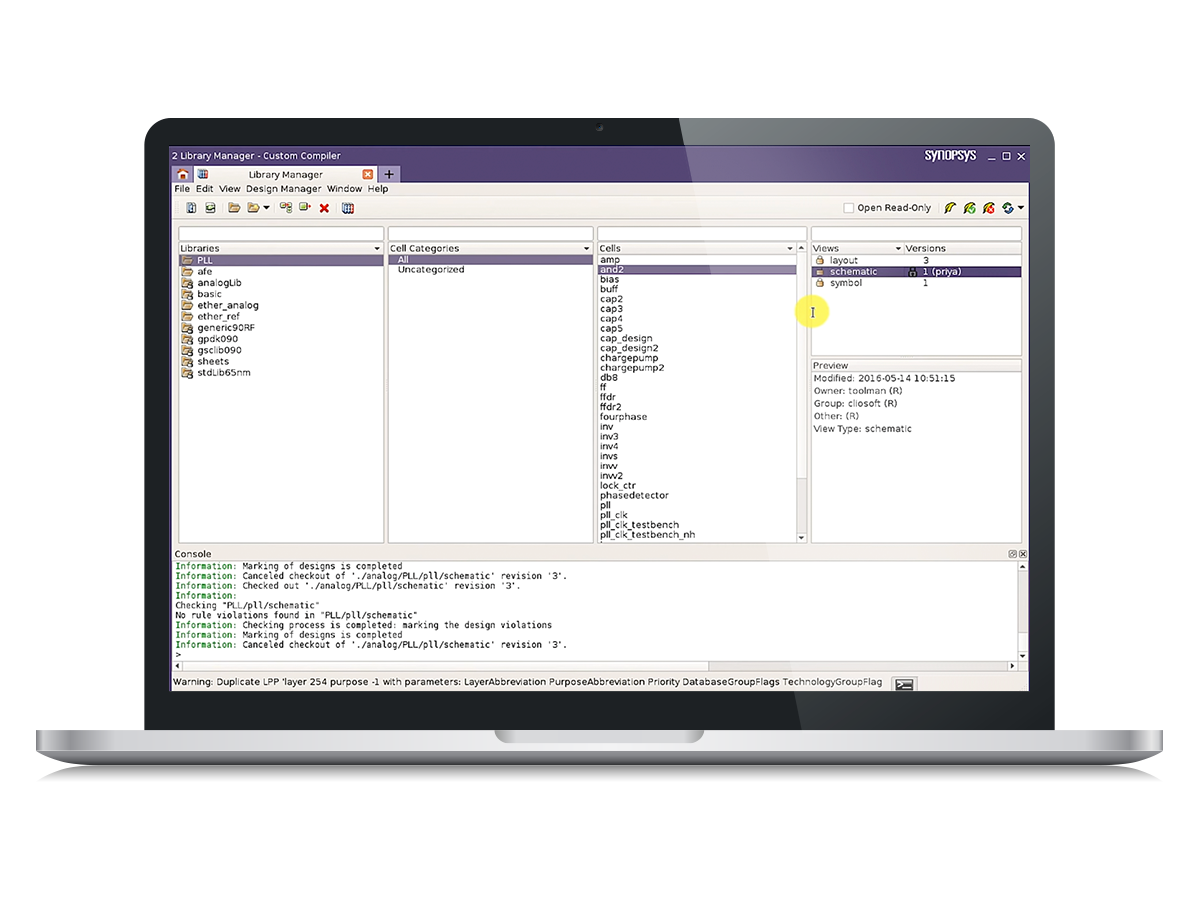Click the lock icon beside the layout view
Screen dimensions: 1200x900
[x=820, y=260]
